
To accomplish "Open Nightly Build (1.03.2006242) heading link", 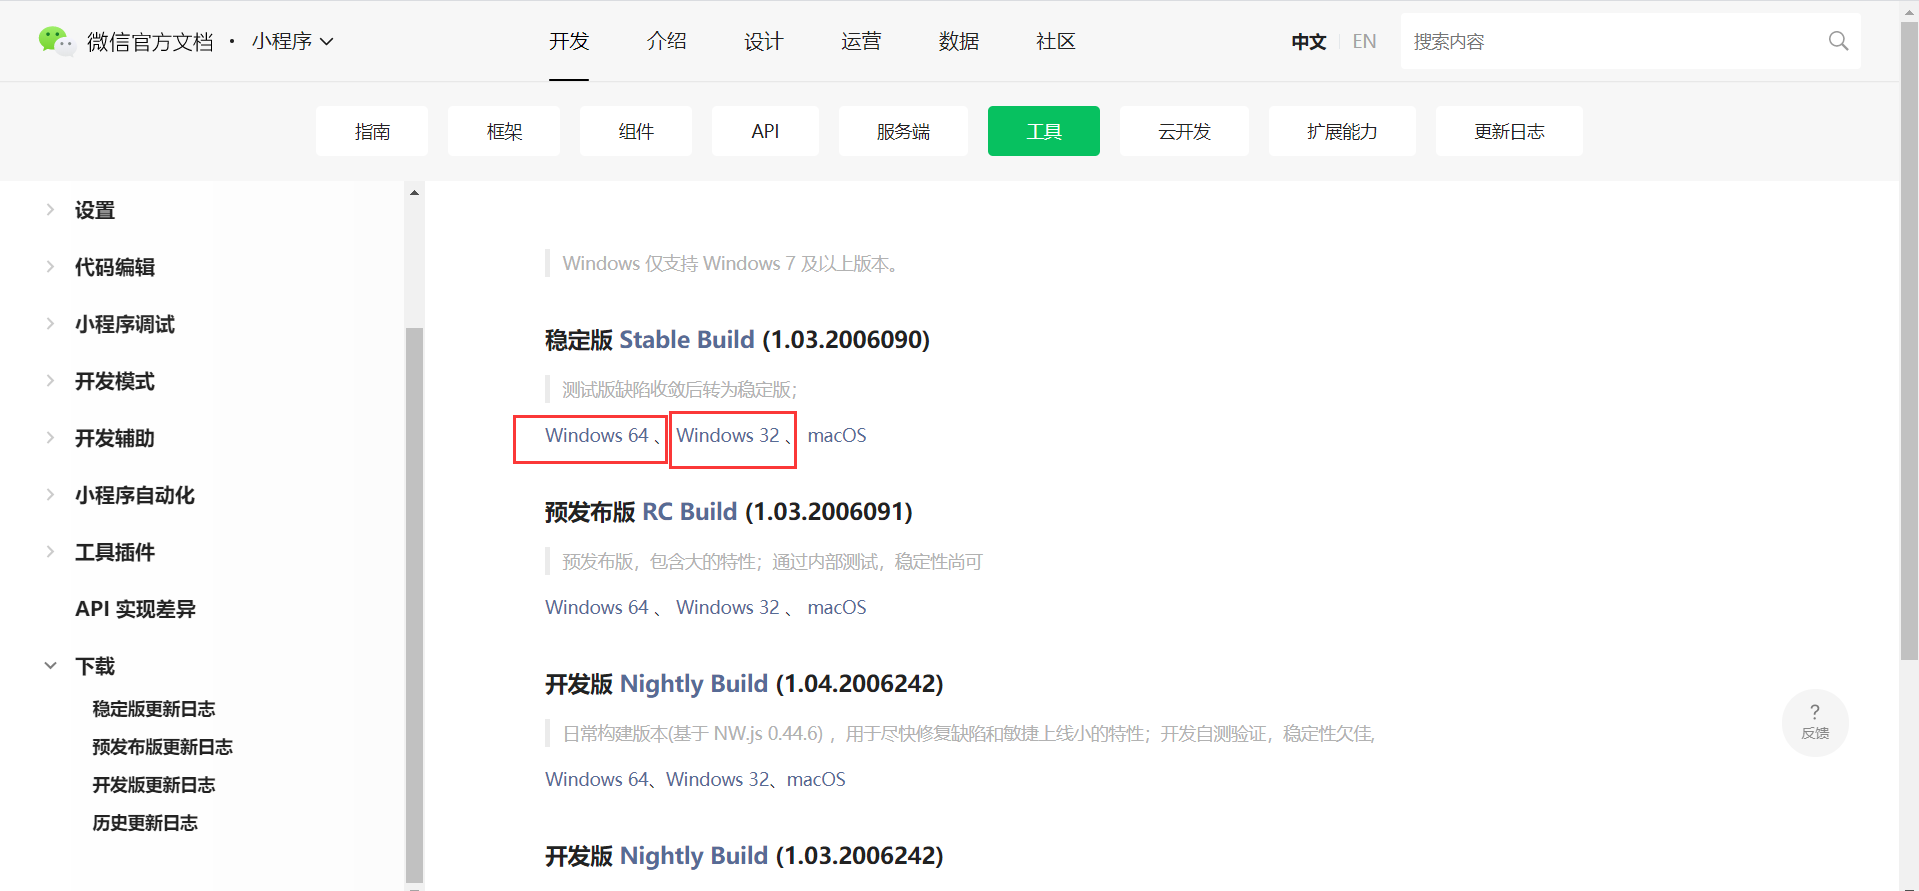I will click(694, 855).
